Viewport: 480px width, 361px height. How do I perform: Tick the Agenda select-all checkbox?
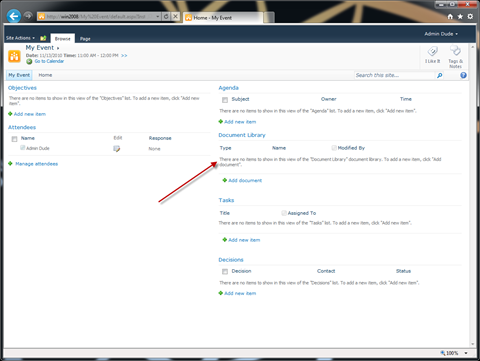pos(225,100)
